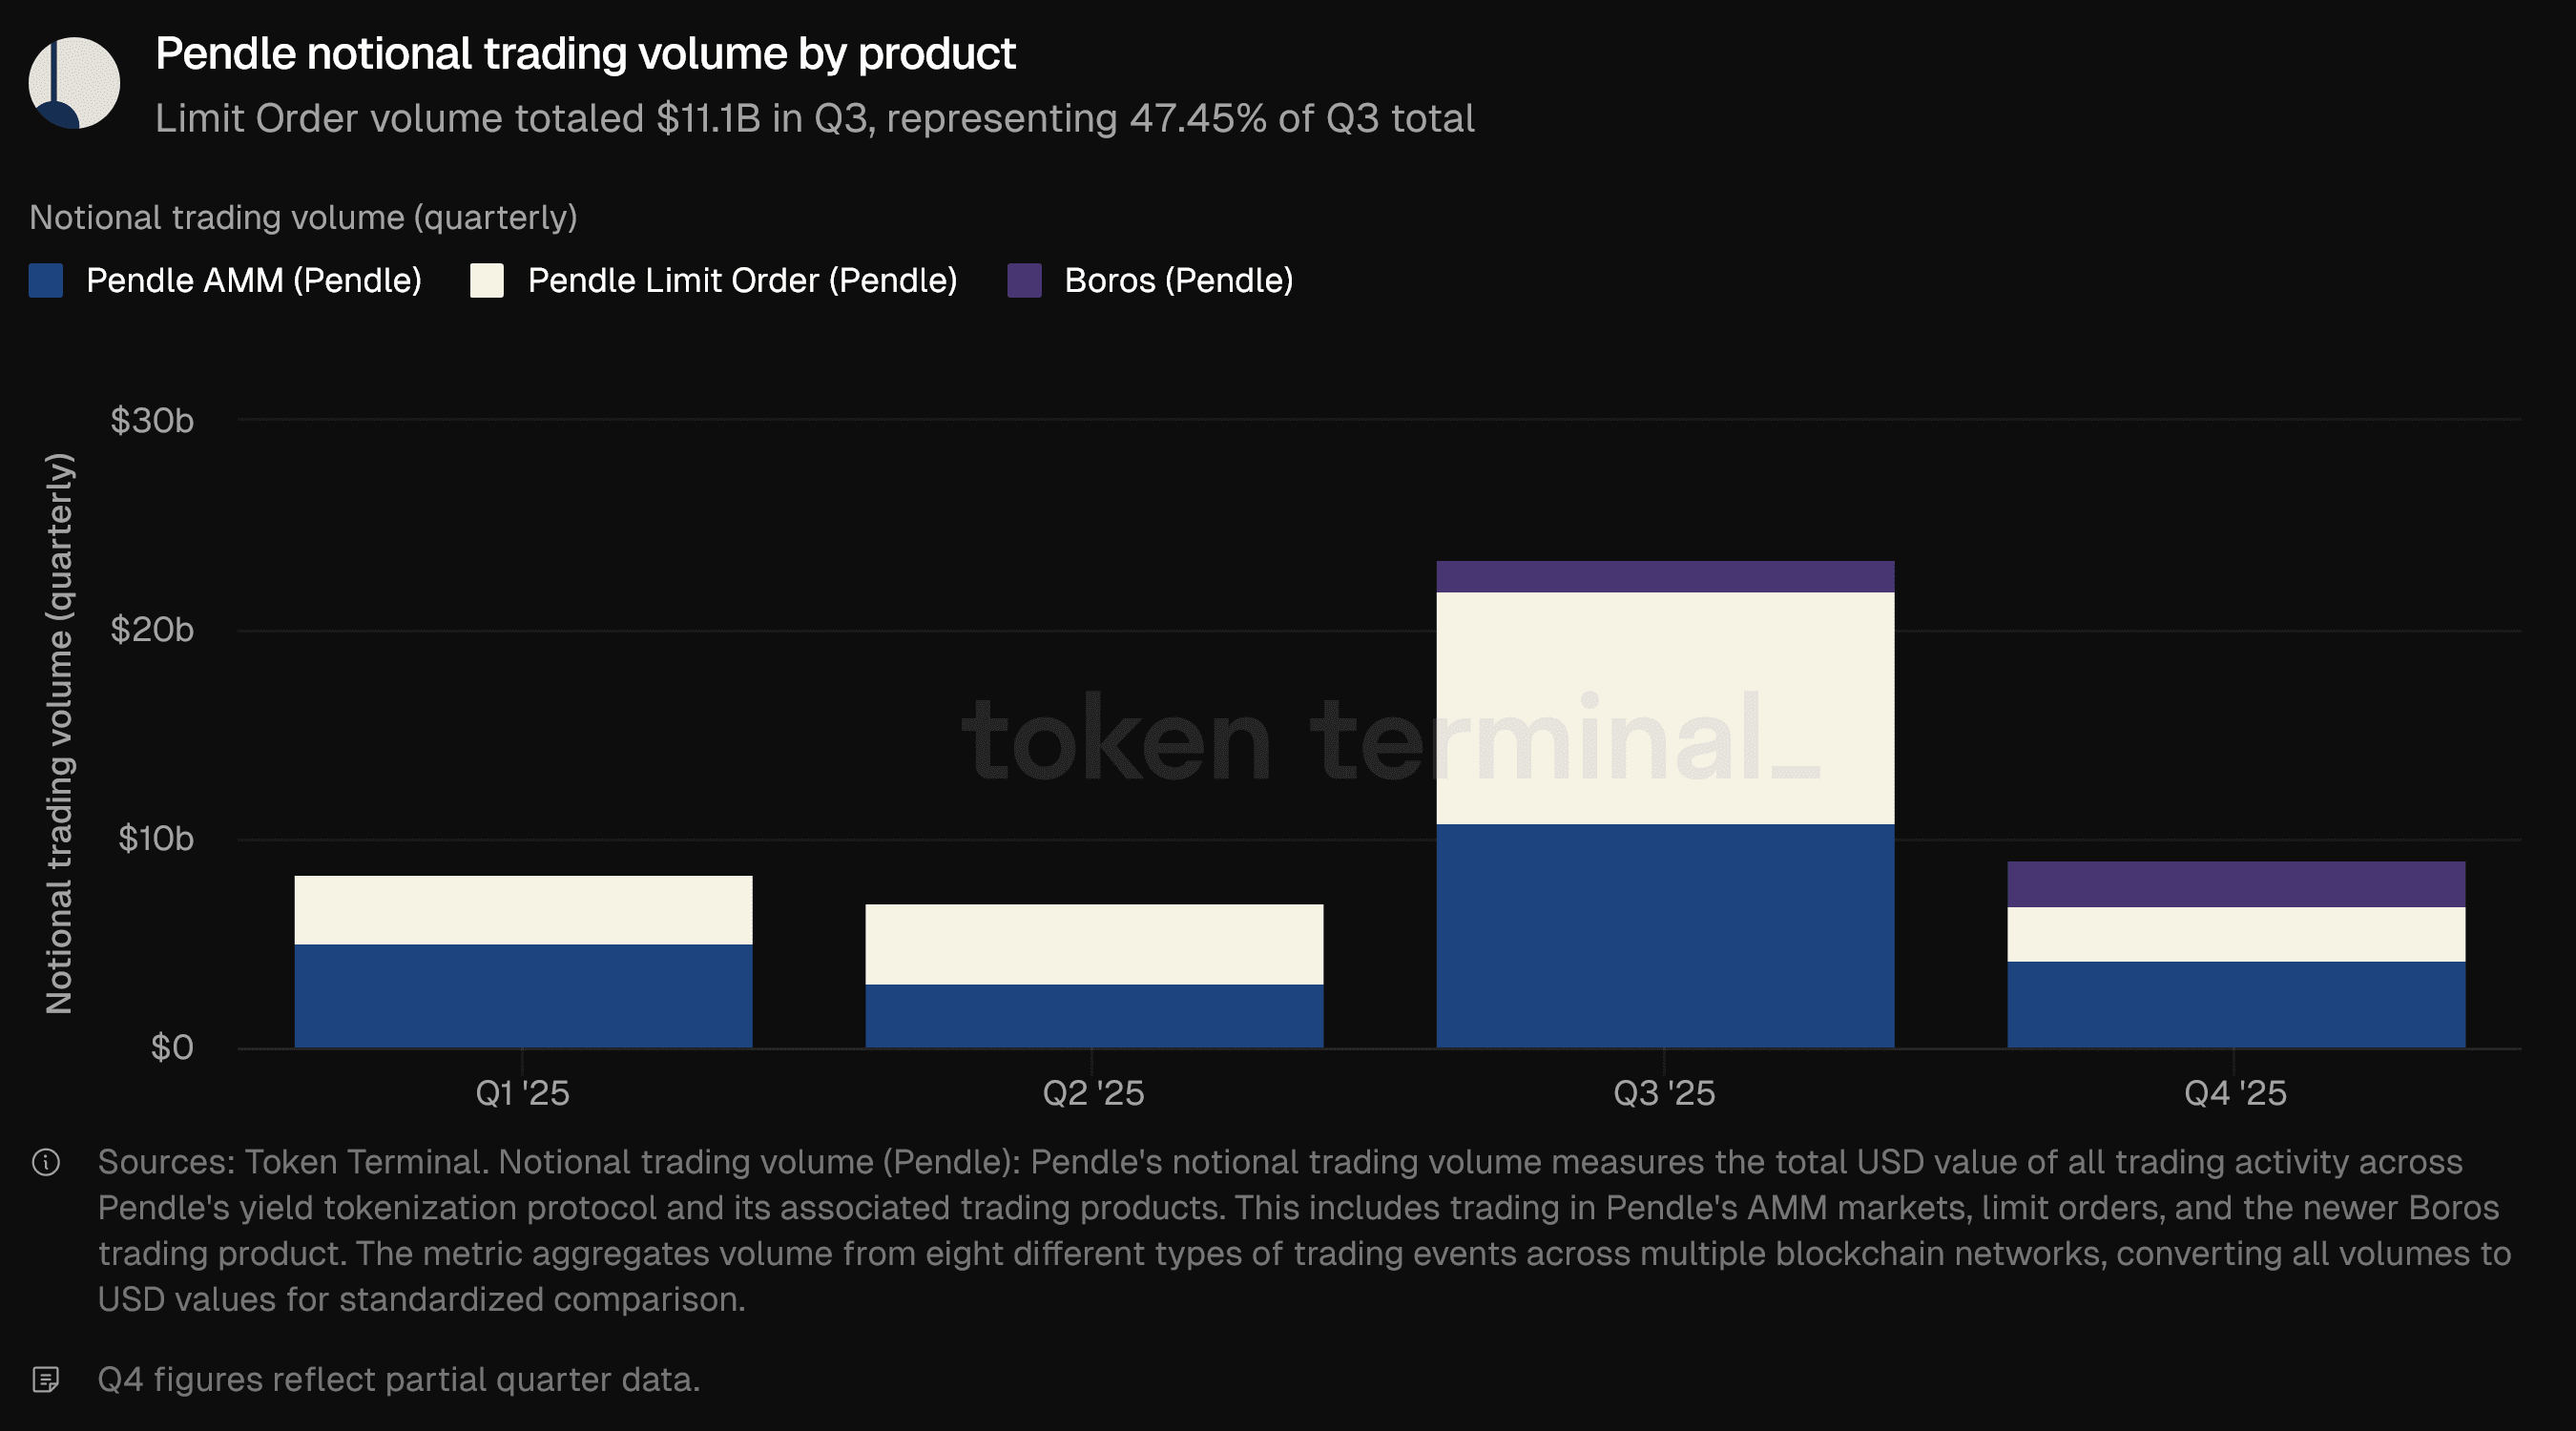Image resolution: width=2576 pixels, height=1431 pixels.
Task: Click the purple Boros legend swatch
Action: click(x=1024, y=281)
